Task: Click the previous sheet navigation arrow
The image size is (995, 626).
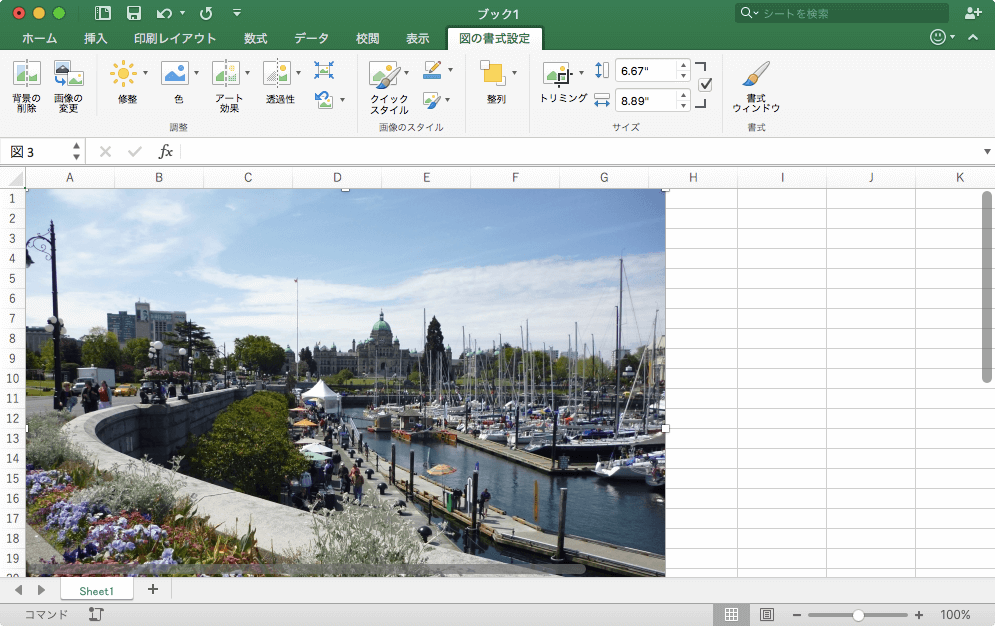Action: click(18, 590)
